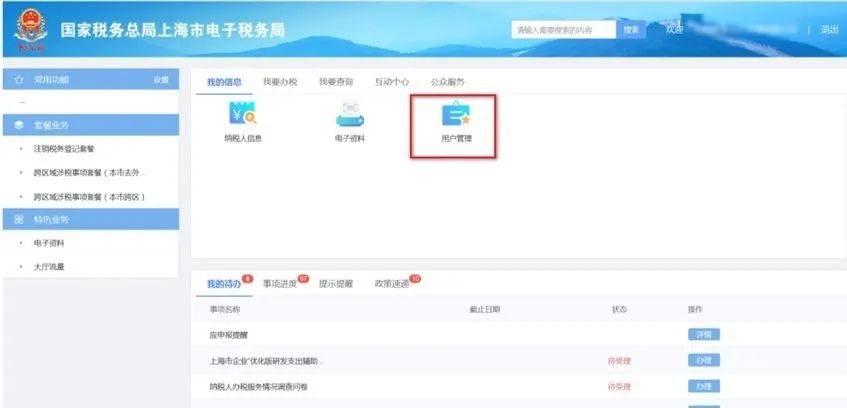The height and width of the screenshot is (408, 847).
Task: Select the 我的待办 tab
Action: tap(224, 284)
